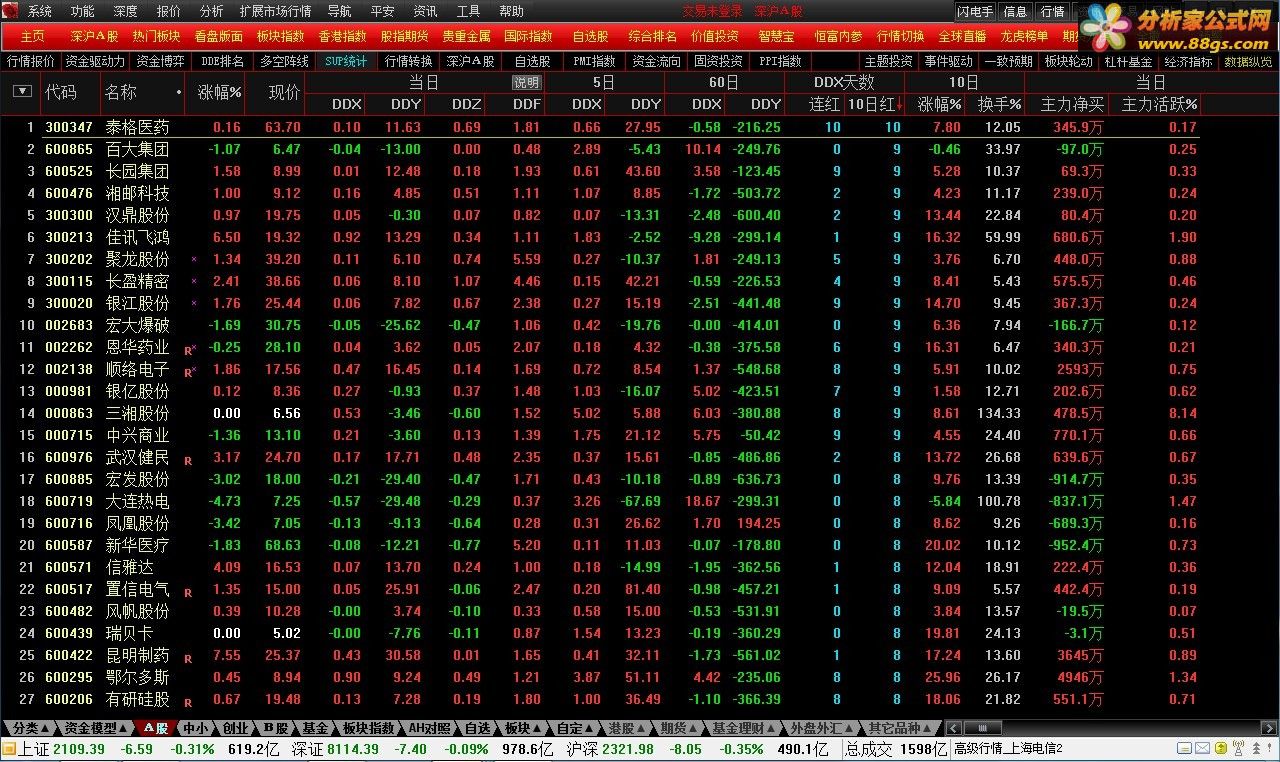Screen dimensions: 1280x762
Task: Select stock row 佳讯飞鸿
Action: click(600, 237)
